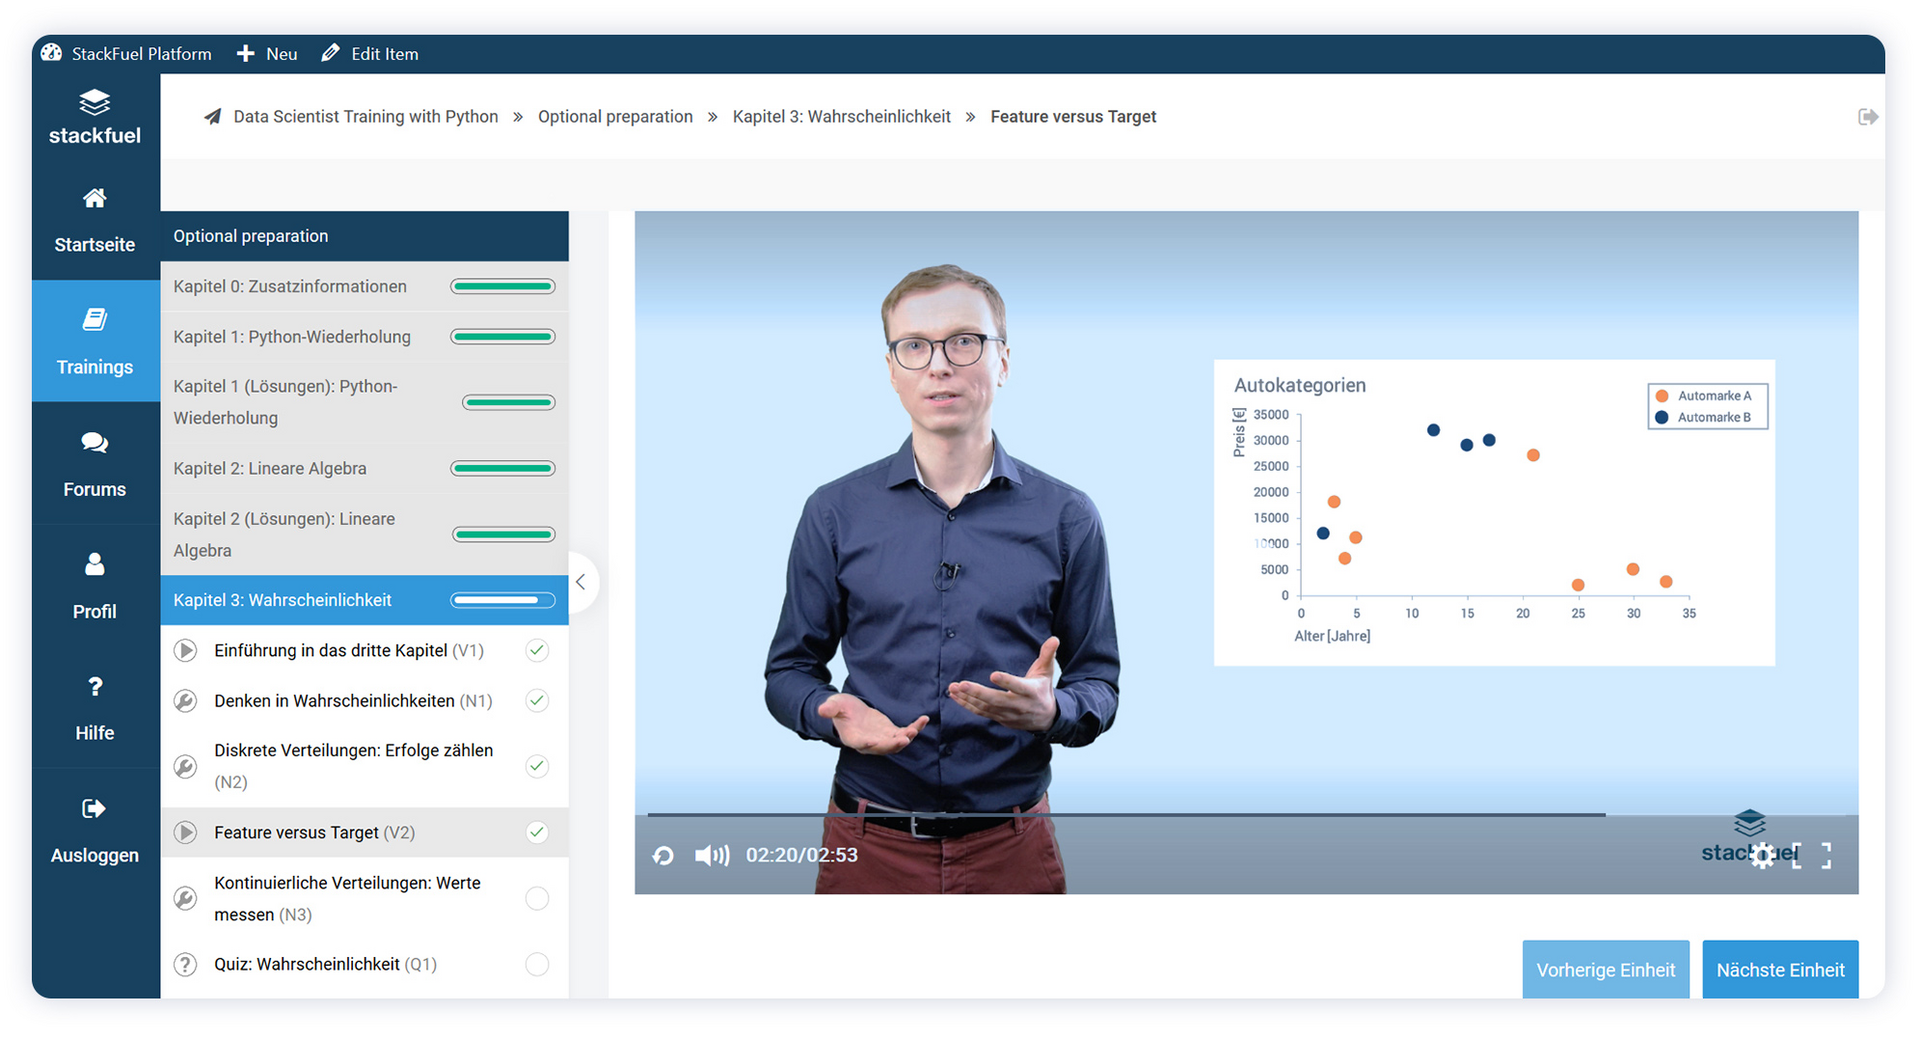
Task: Expand Kapitel 2: Lineare Algebra section
Action: (270, 468)
